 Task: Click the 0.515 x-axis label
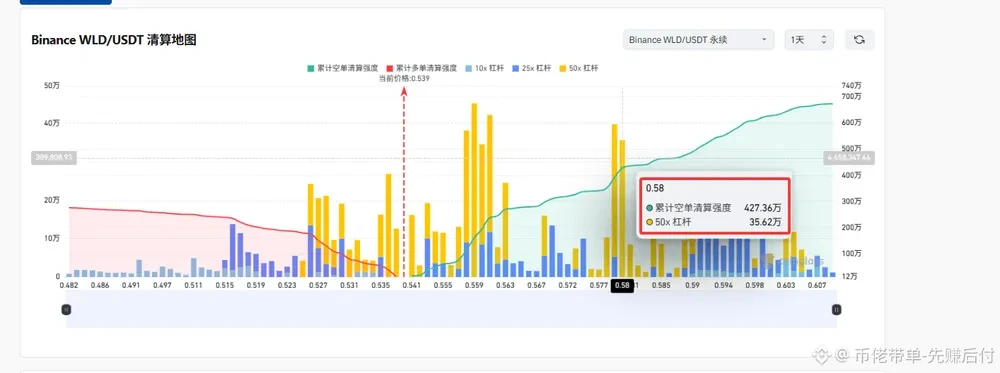224,286
